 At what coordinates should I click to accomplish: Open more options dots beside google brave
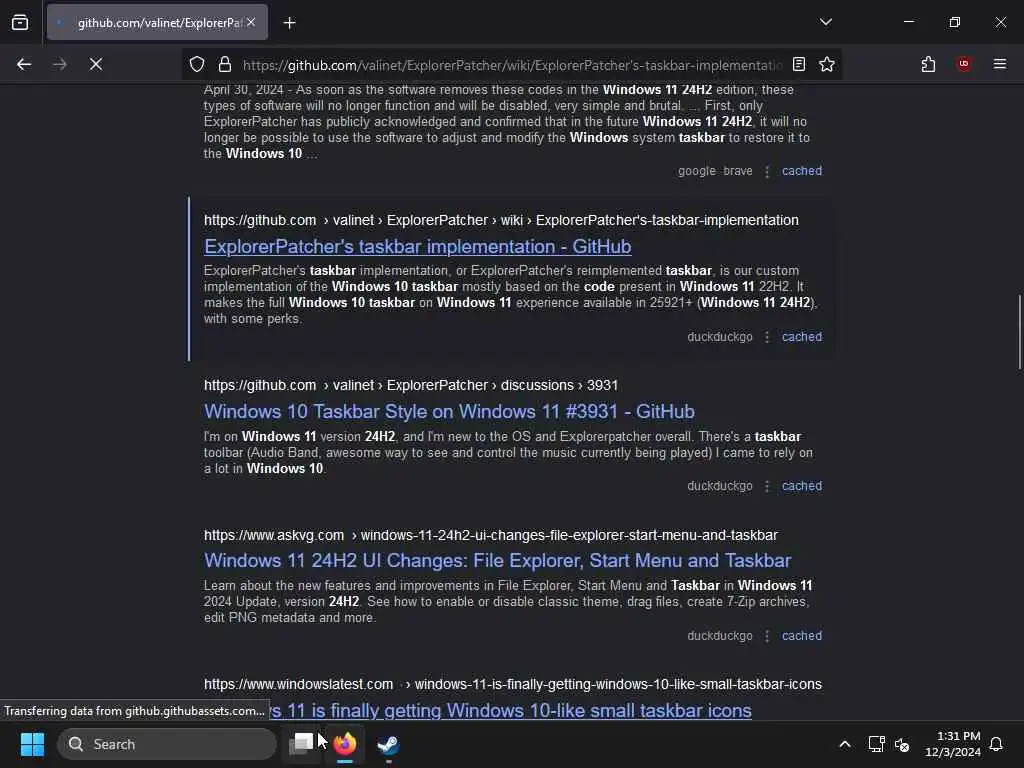pyautogui.click(x=767, y=171)
